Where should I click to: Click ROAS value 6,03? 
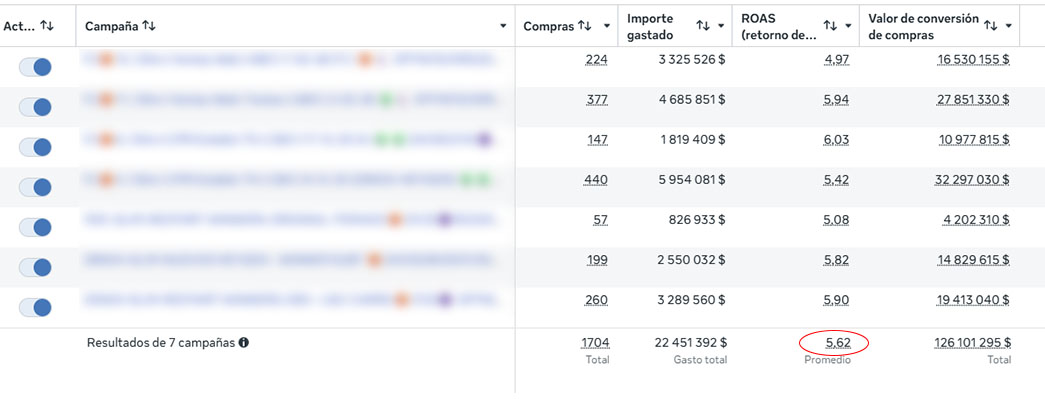click(836, 140)
